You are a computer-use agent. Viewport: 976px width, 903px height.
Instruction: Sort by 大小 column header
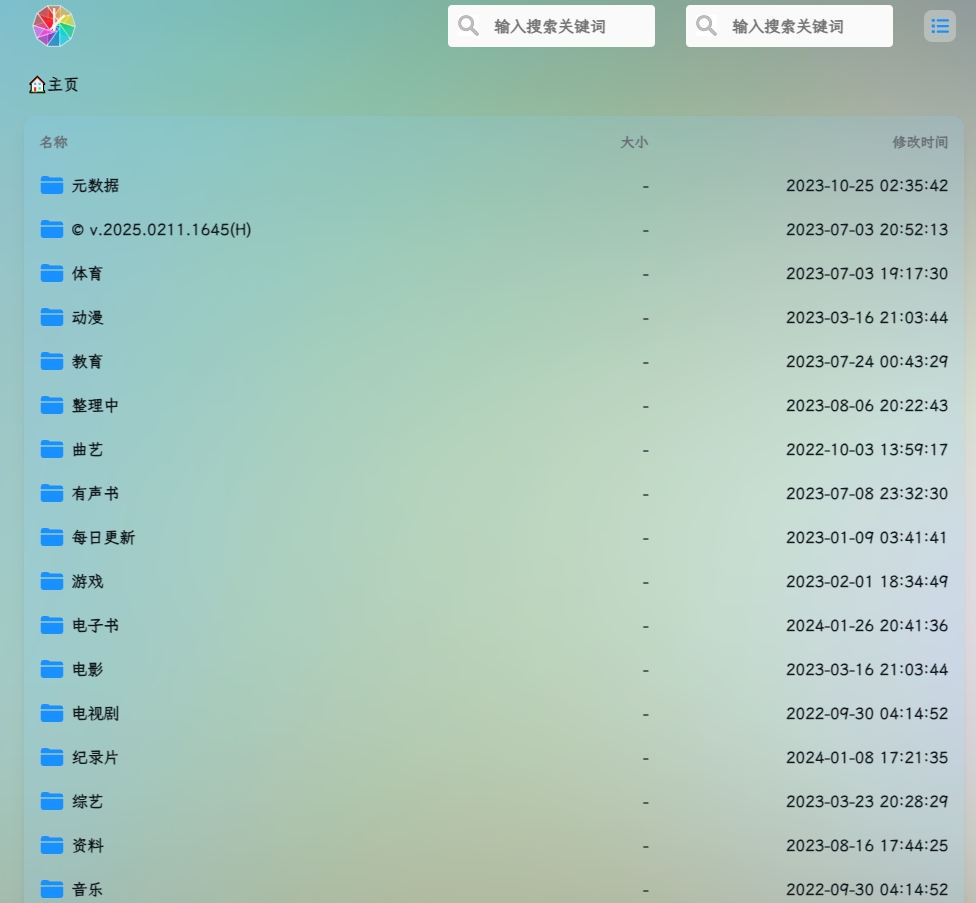coord(634,143)
